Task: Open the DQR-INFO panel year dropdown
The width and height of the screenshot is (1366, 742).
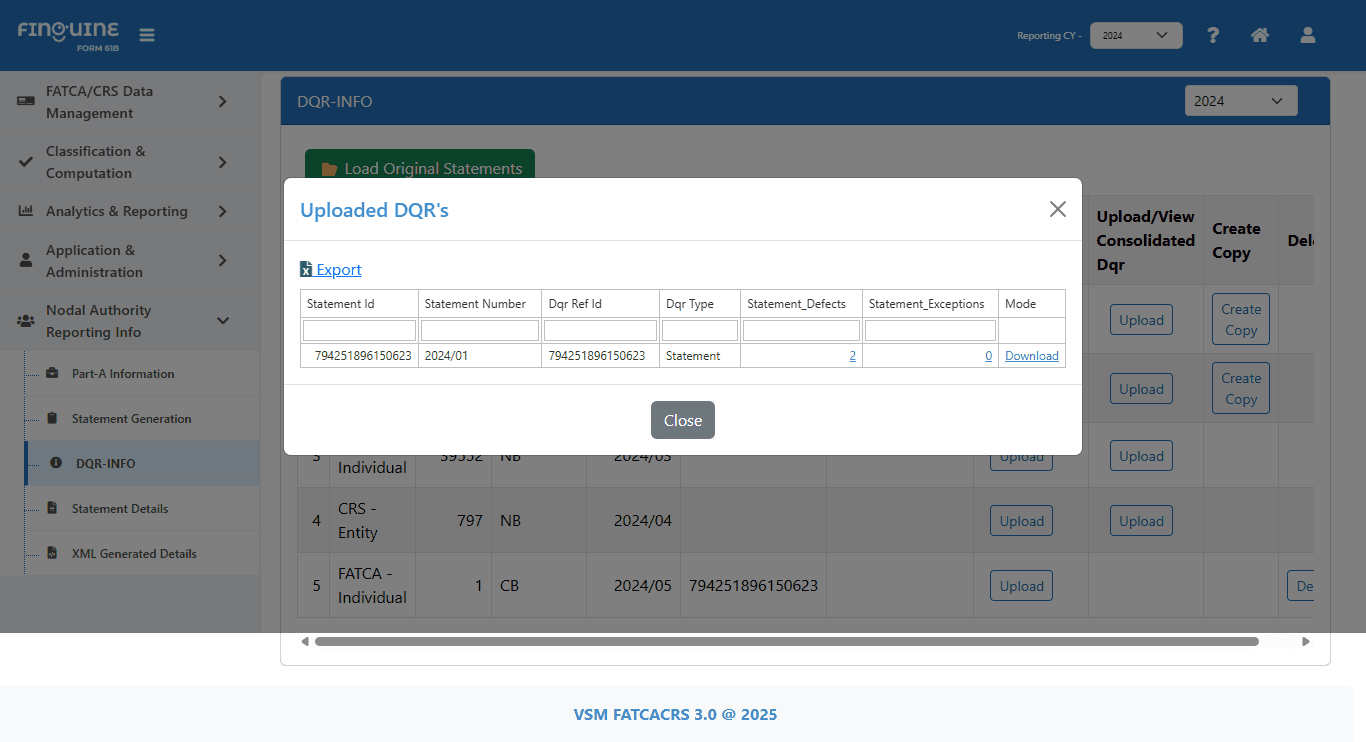Action: (x=1240, y=101)
